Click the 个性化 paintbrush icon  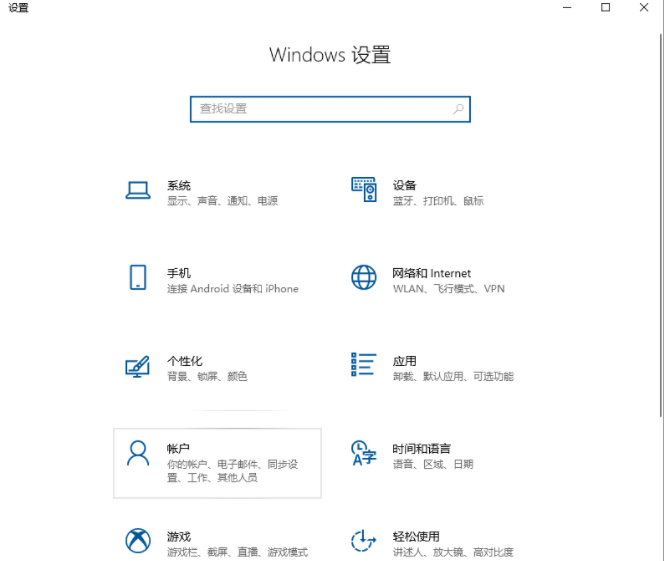[x=138, y=366]
